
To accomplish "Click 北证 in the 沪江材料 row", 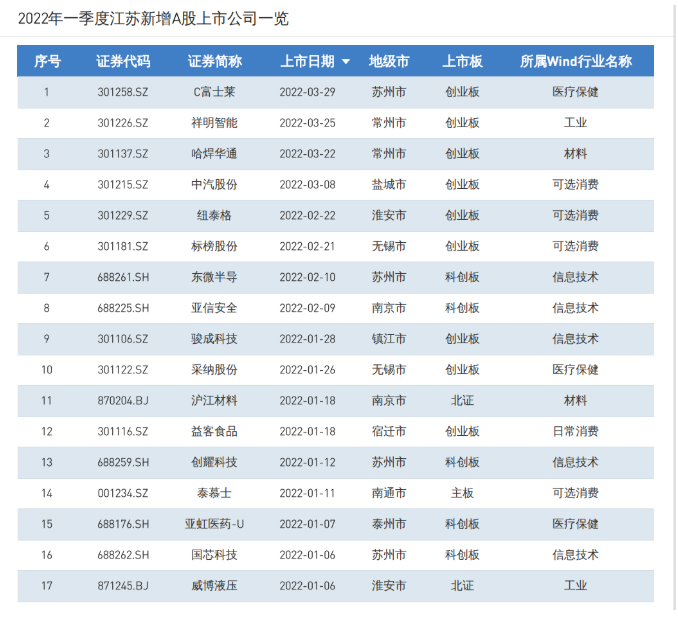I will pos(462,401).
